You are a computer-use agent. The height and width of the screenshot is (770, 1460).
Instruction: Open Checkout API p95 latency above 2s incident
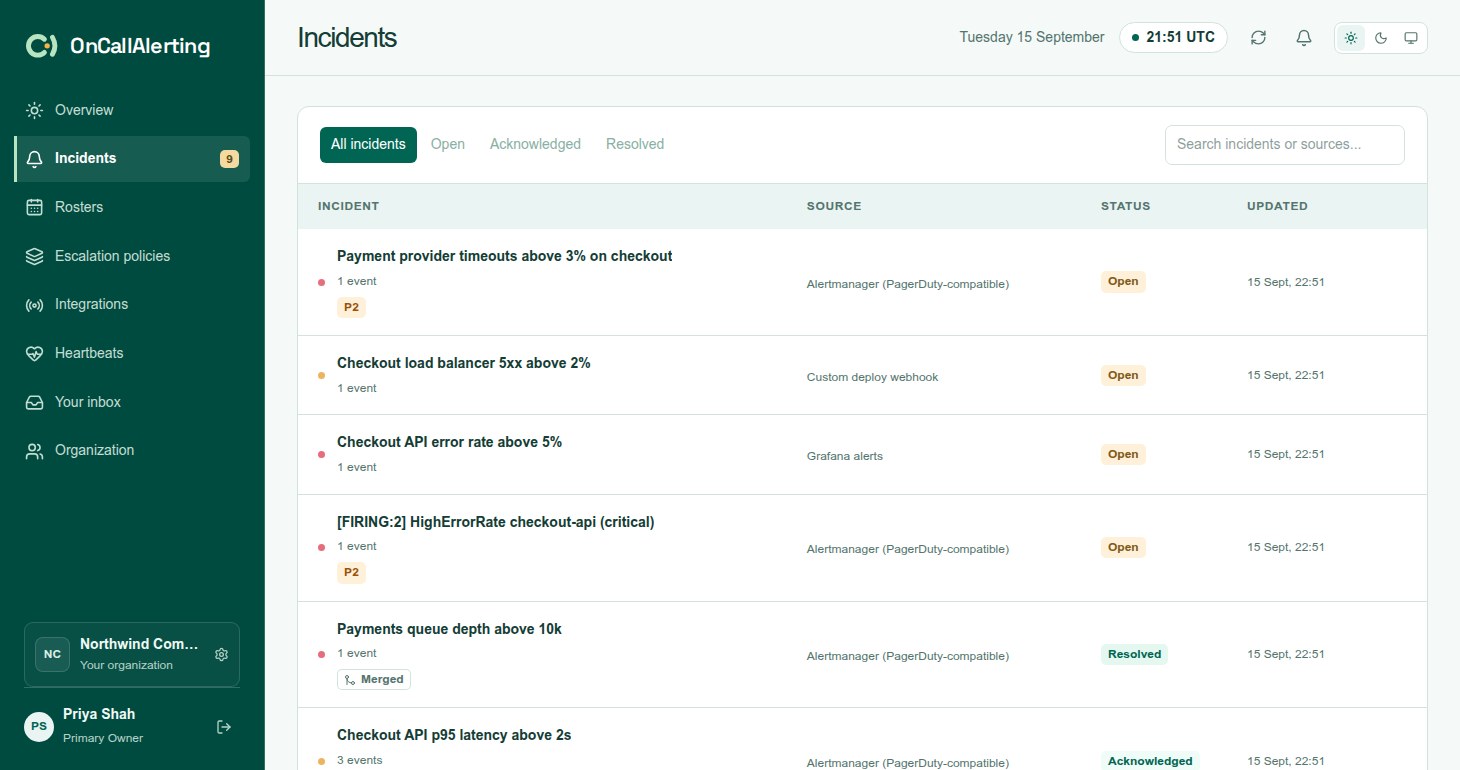454,735
